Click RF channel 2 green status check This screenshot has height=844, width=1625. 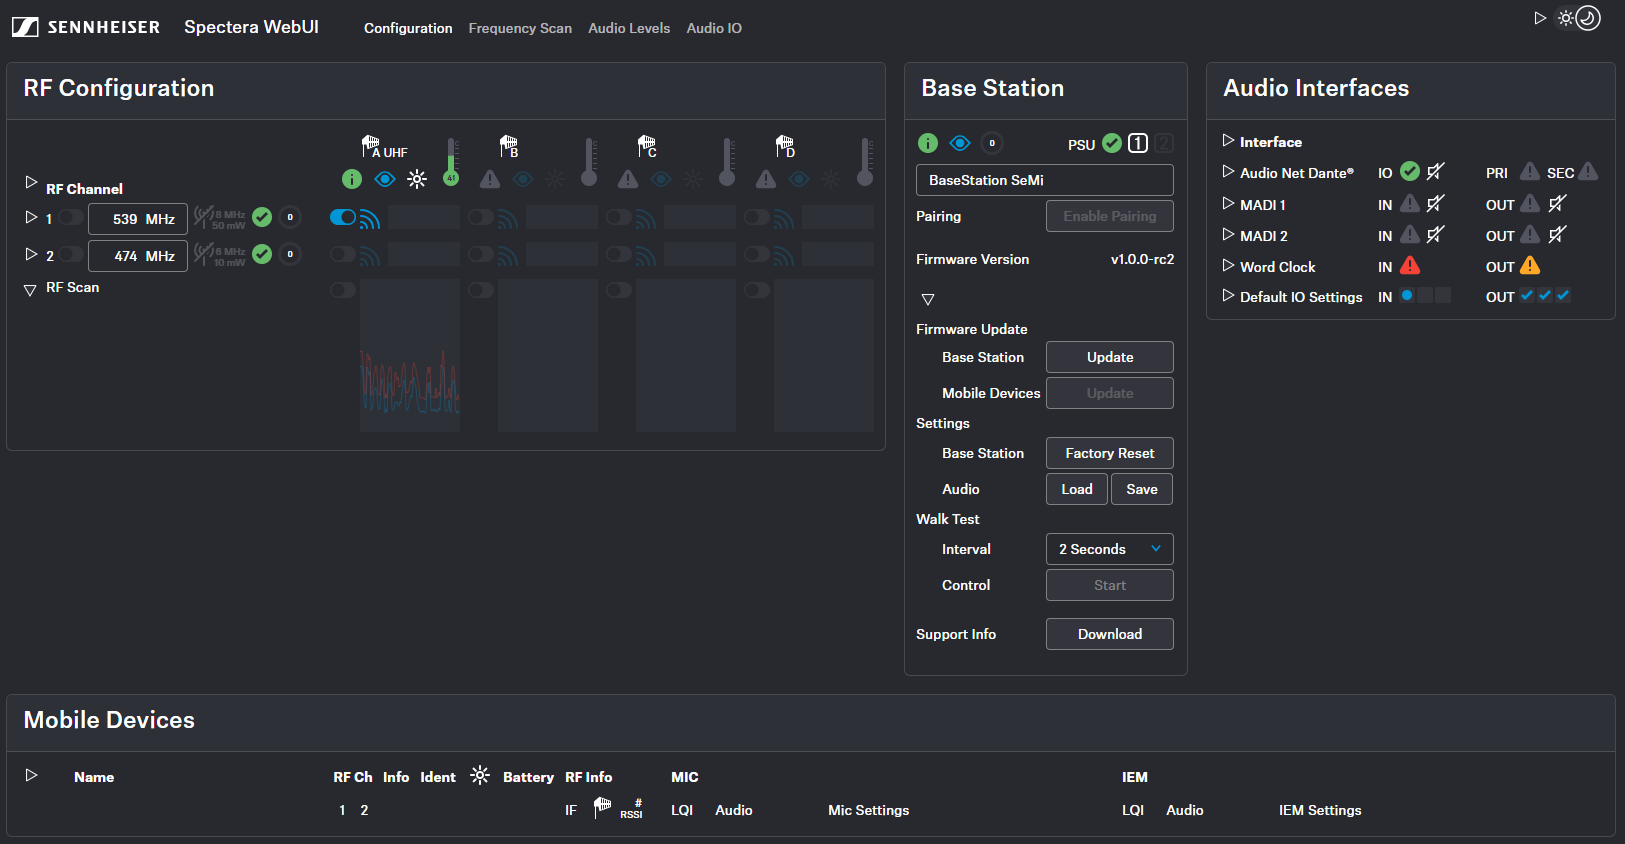coord(262,254)
